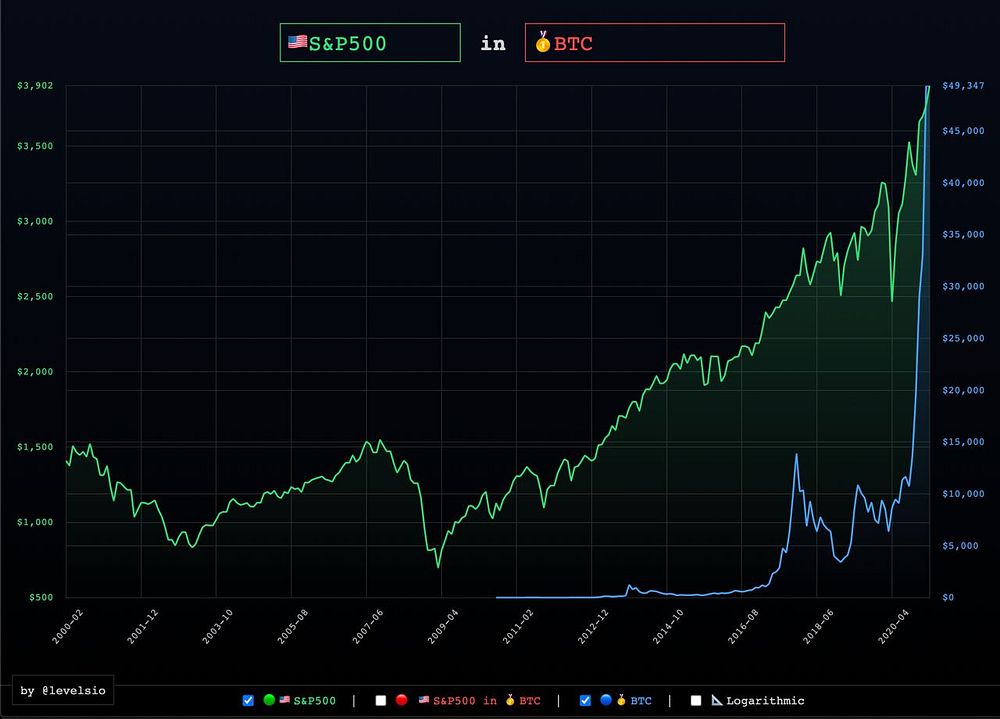Click the S&P500 legend label text
The image size is (1000, 719).
[314, 700]
